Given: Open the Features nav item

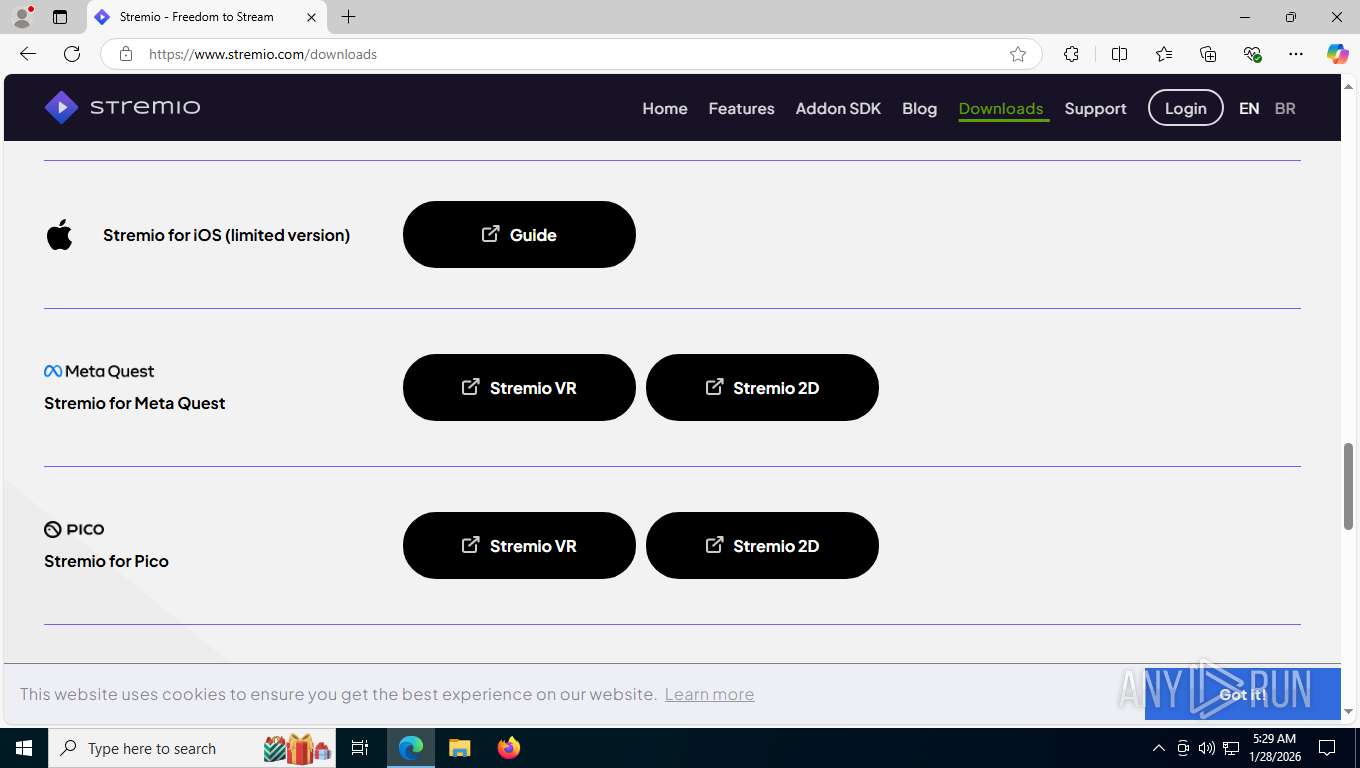Looking at the screenshot, I should point(741,108).
